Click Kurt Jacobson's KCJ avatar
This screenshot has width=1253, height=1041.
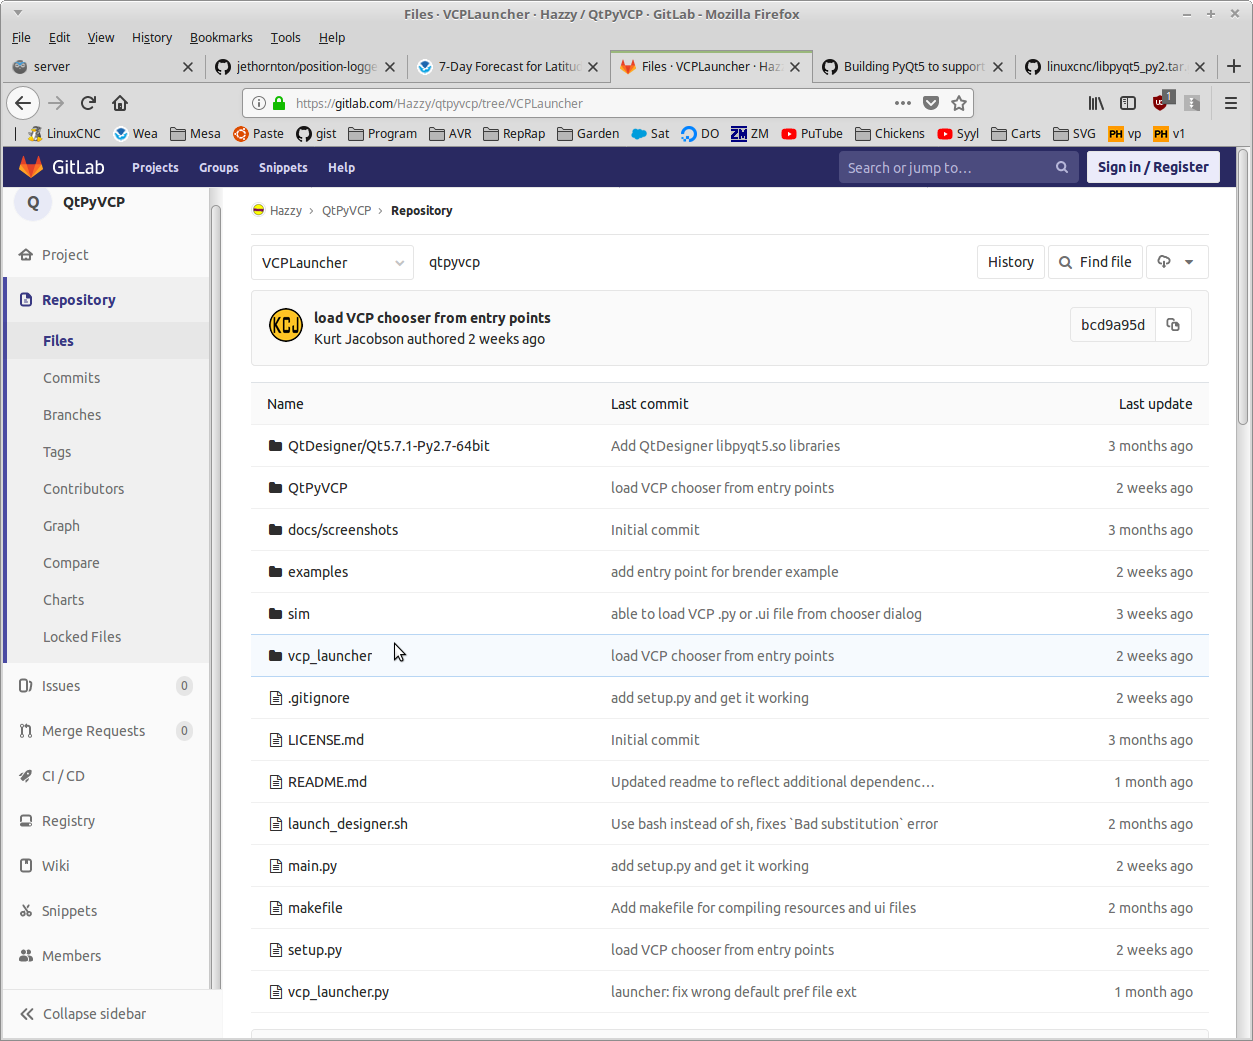(x=286, y=325)
